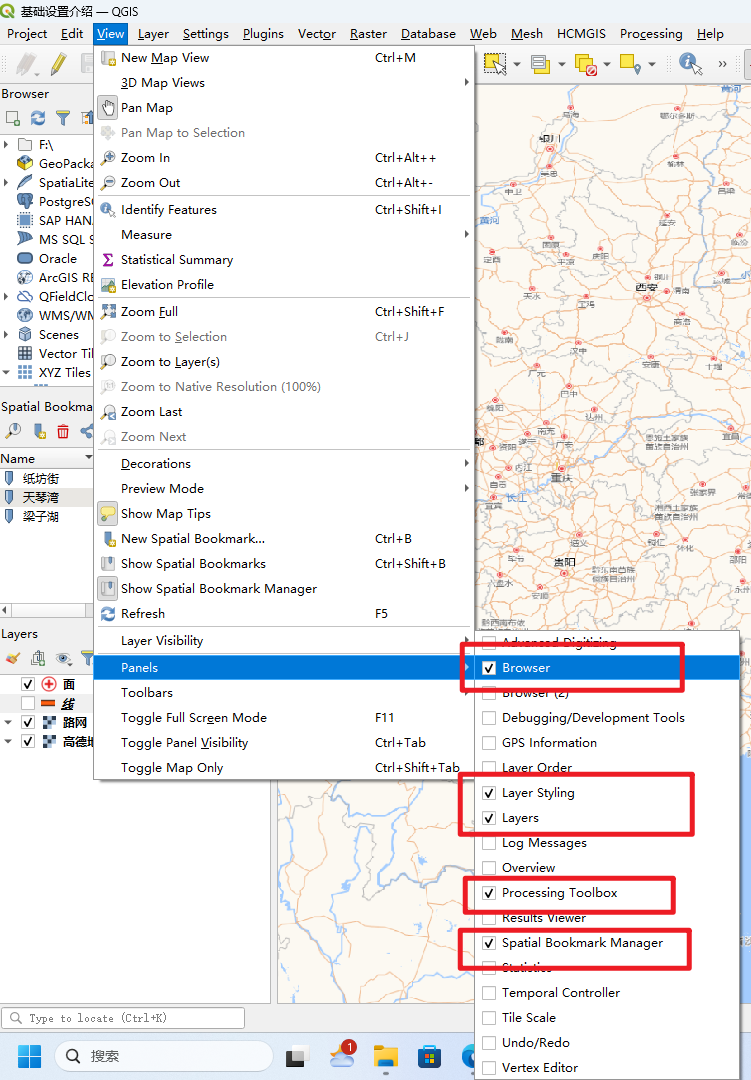Open dropdown arrow beside Select Features tool
The height and width of the screenshot is (1080, 751).
tap(517, 64)
